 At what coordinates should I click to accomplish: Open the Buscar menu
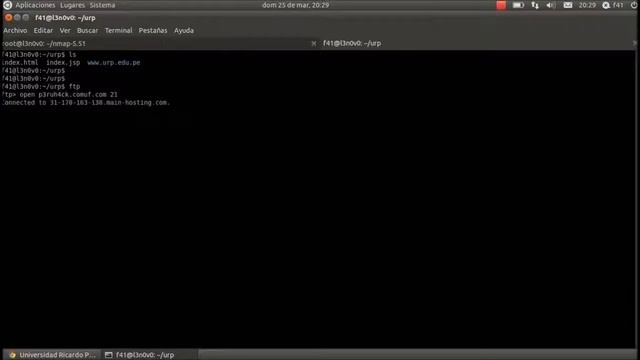click(87, 31)
